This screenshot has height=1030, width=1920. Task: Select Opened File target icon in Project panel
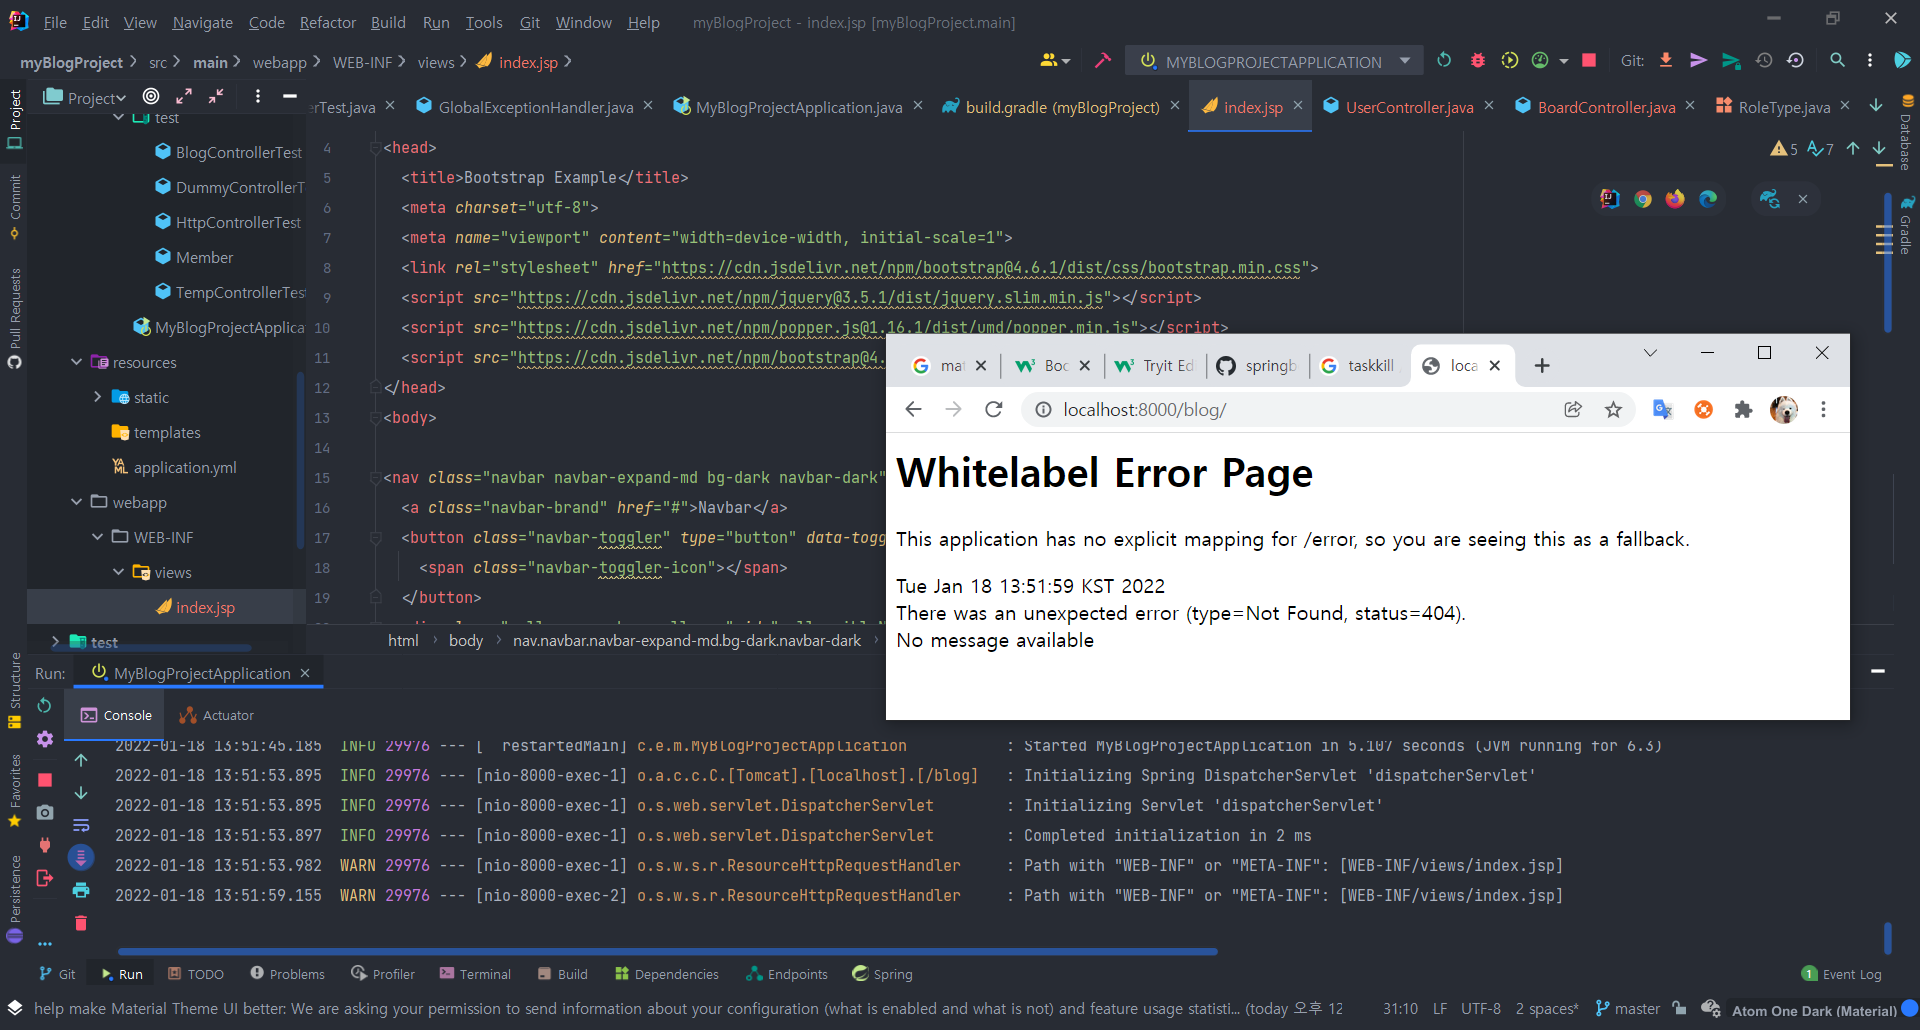[151, 96]
